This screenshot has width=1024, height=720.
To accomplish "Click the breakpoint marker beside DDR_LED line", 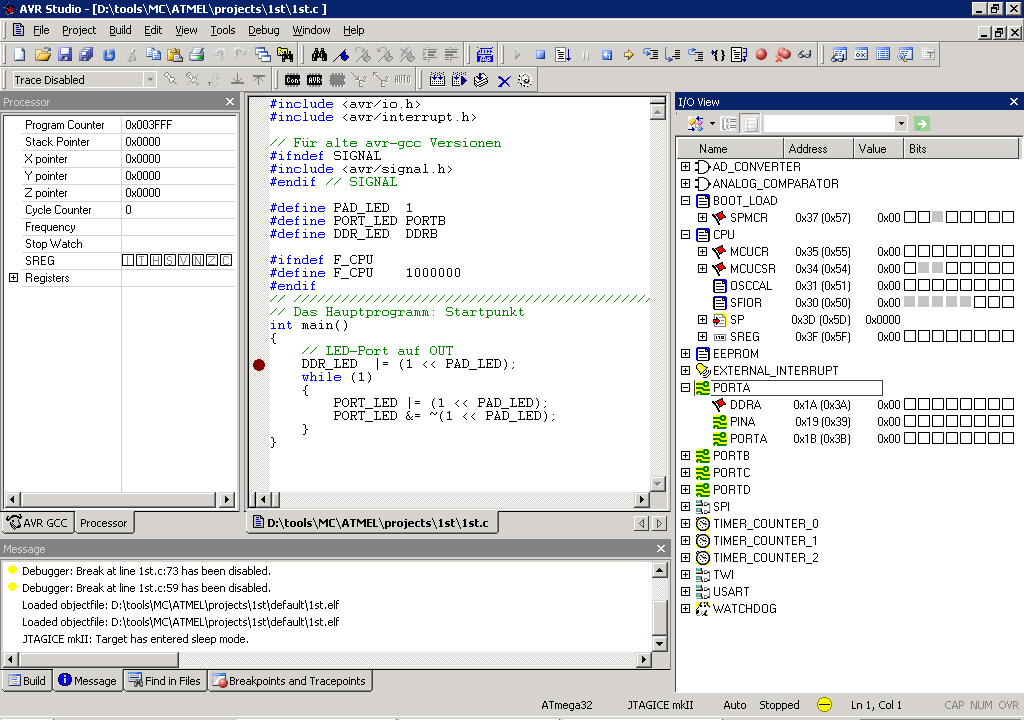I will tap(259, 365).
